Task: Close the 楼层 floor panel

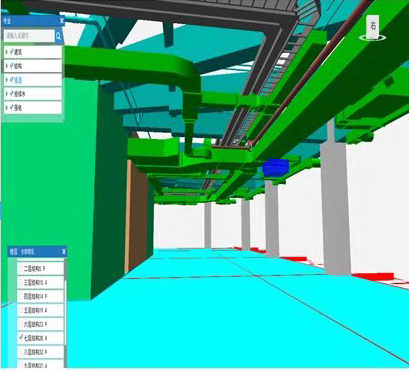Action: pos(64,251)
